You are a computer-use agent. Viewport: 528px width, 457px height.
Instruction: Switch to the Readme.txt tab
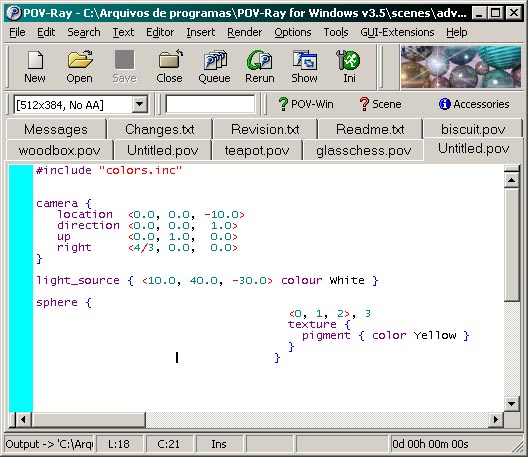370,129
